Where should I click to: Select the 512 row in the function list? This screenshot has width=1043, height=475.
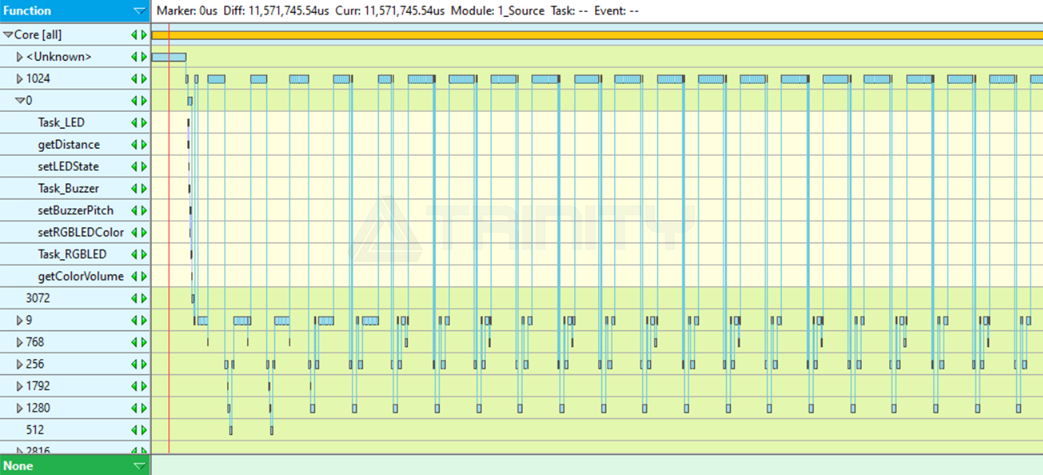pos(38,431)
